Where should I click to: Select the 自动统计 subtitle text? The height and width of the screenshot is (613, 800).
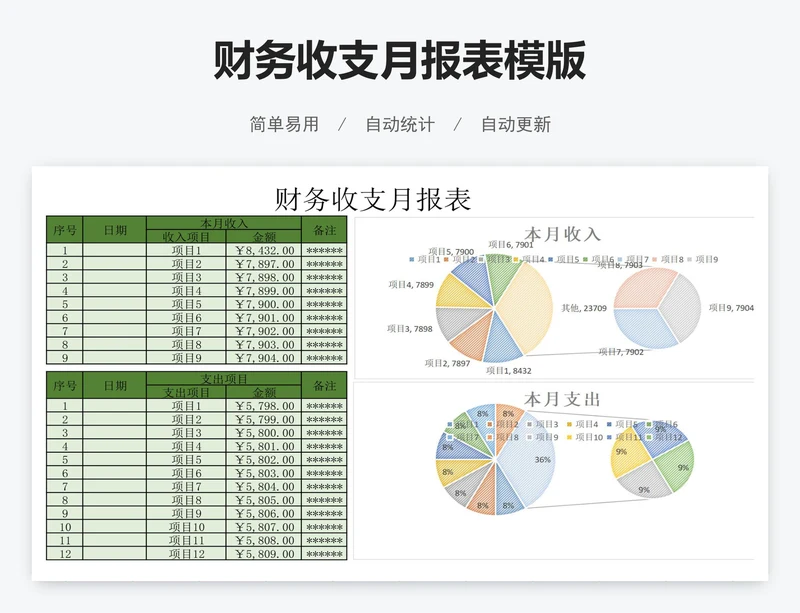pyautogui.click(x=400, y=125)
